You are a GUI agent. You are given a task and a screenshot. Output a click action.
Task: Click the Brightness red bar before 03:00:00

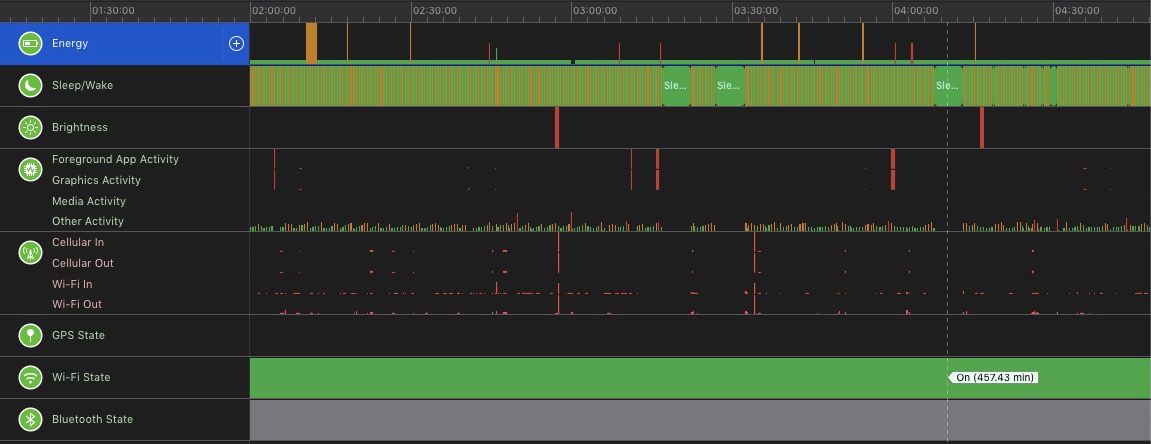point(557,128)
